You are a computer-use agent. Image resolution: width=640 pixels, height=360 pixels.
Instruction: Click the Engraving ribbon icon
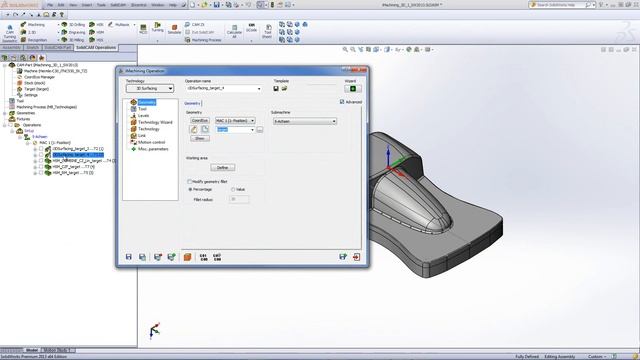73,32
